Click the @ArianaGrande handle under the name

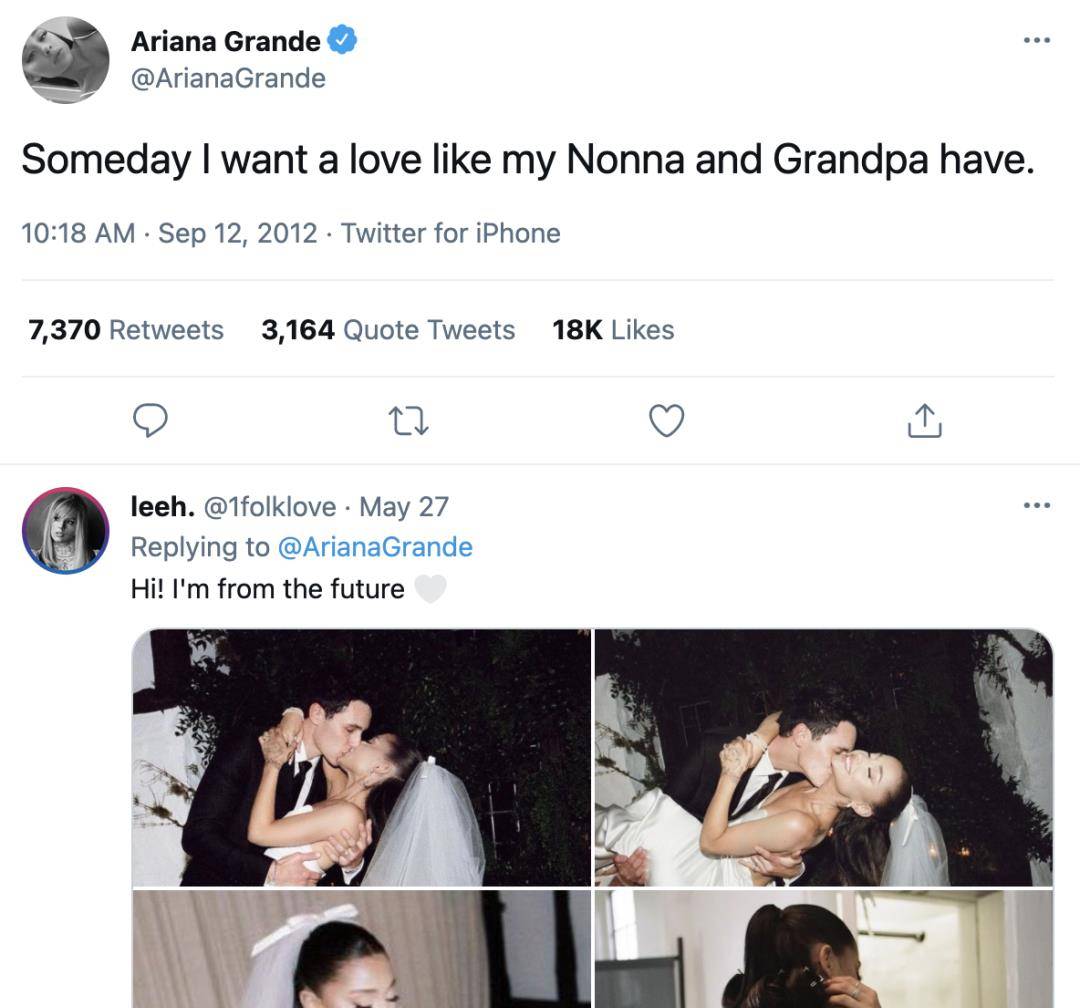[x=228, y=78]
